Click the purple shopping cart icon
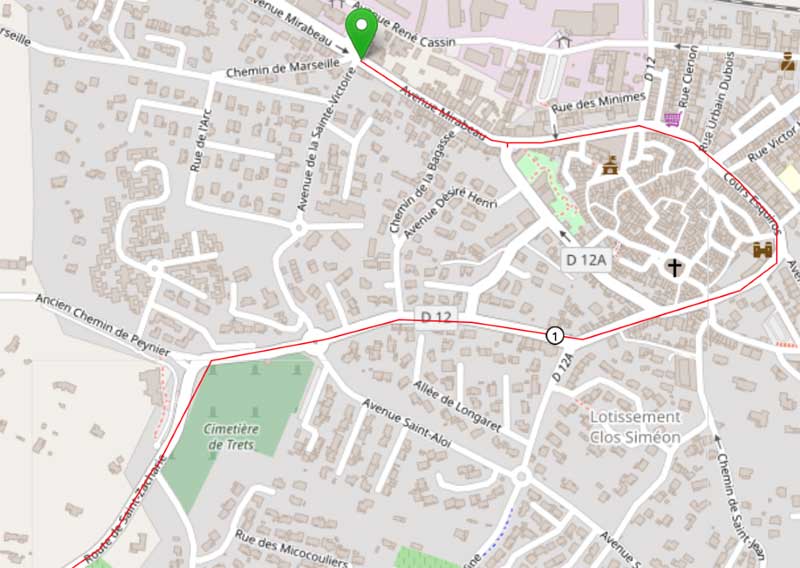 [x=672, y=119]
